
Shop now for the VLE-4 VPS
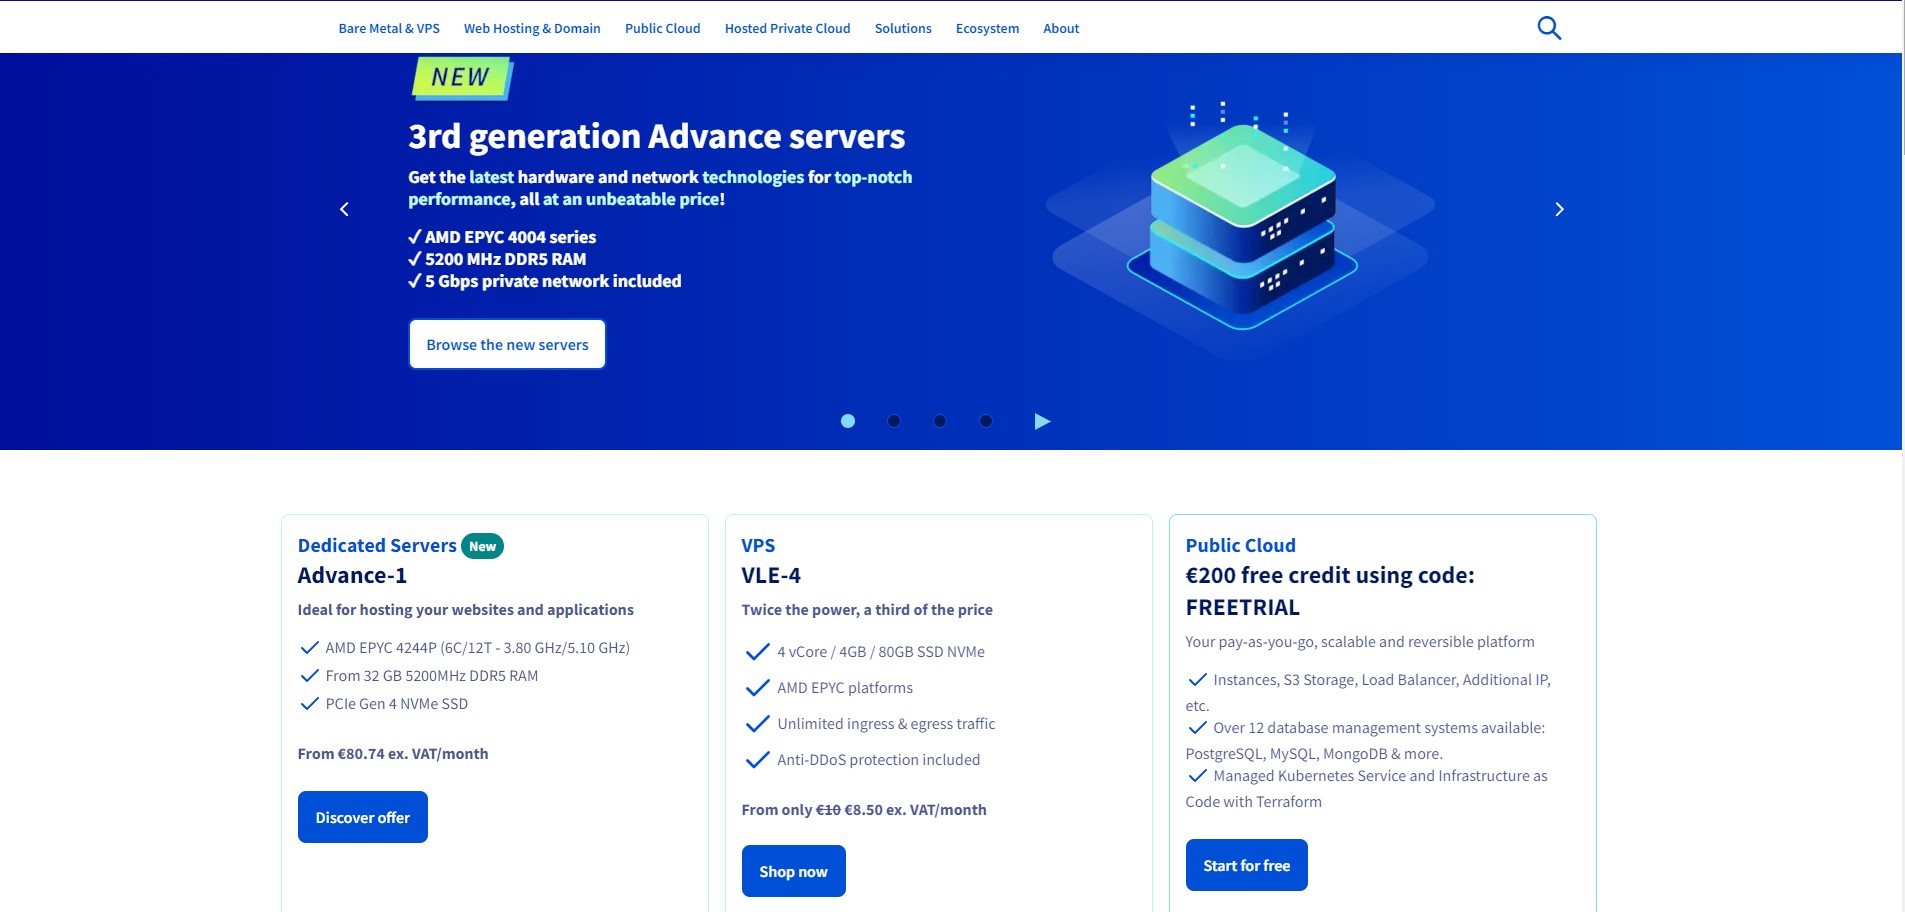793,870
